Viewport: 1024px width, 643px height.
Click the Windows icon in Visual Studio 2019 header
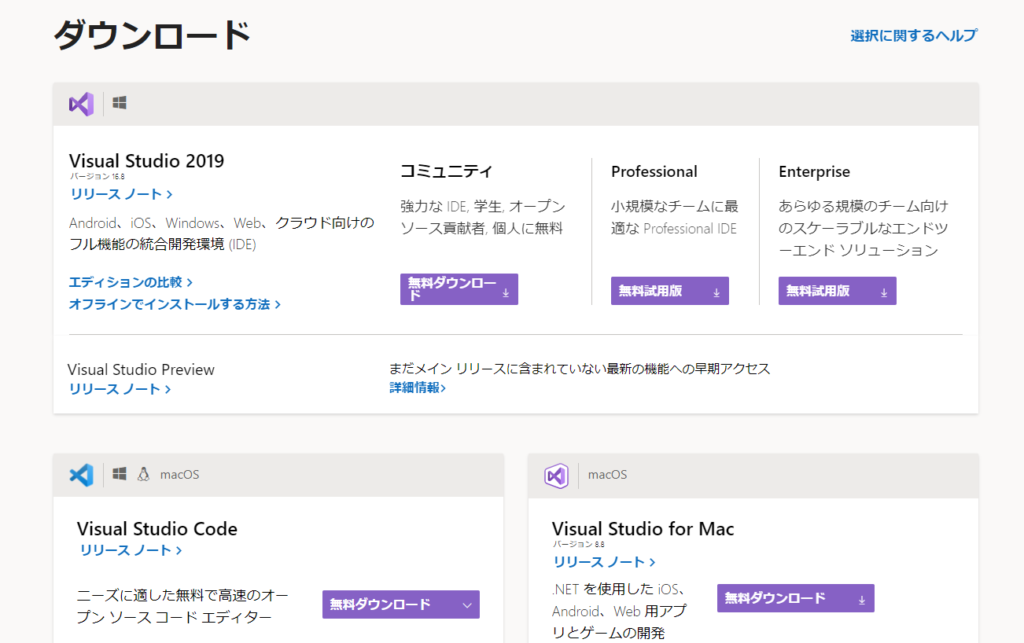[120, 103]
